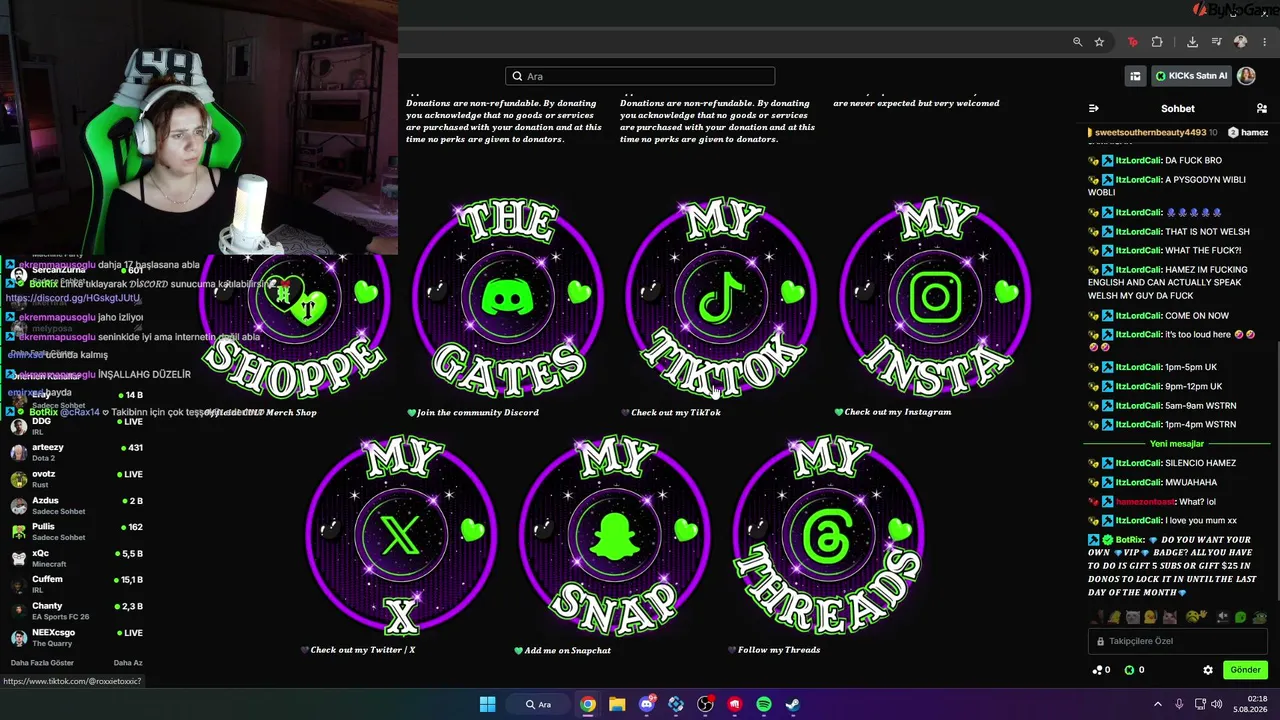This screenshot has width=1280, height=720.
Task: Open the 'My X' Twitter panel badge
Action: coord(401,536)
